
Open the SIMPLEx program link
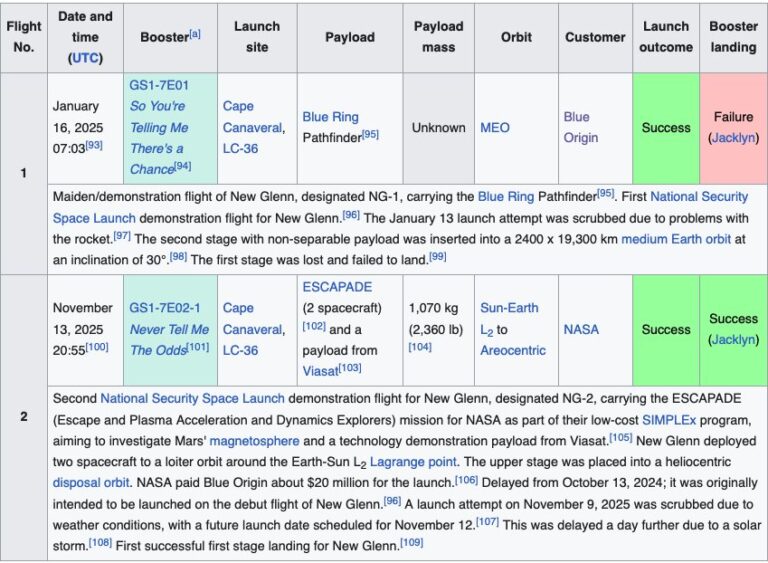point(669,420)
